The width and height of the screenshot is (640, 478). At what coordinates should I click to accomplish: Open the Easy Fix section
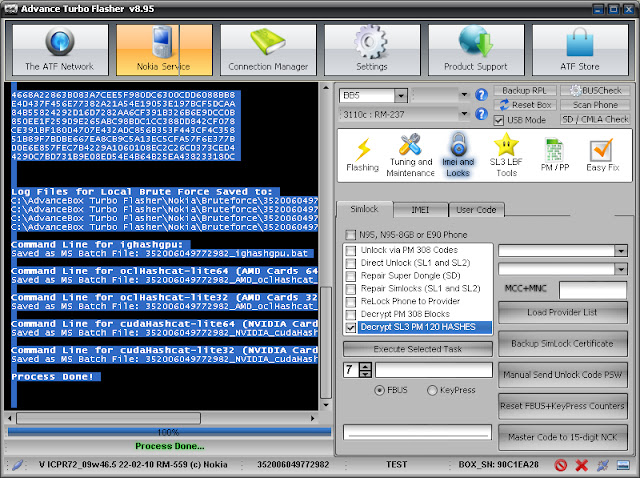tap(602, 155)
